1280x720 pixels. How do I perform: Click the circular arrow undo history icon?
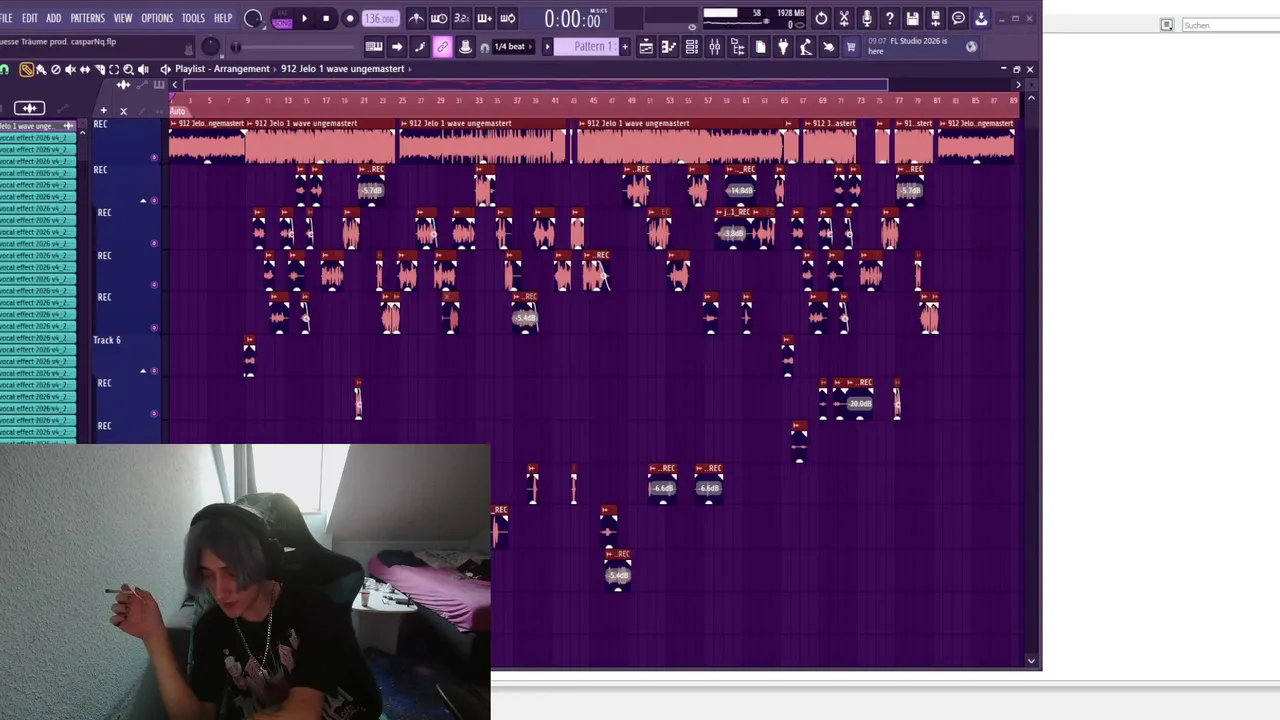tap(821, 18)
